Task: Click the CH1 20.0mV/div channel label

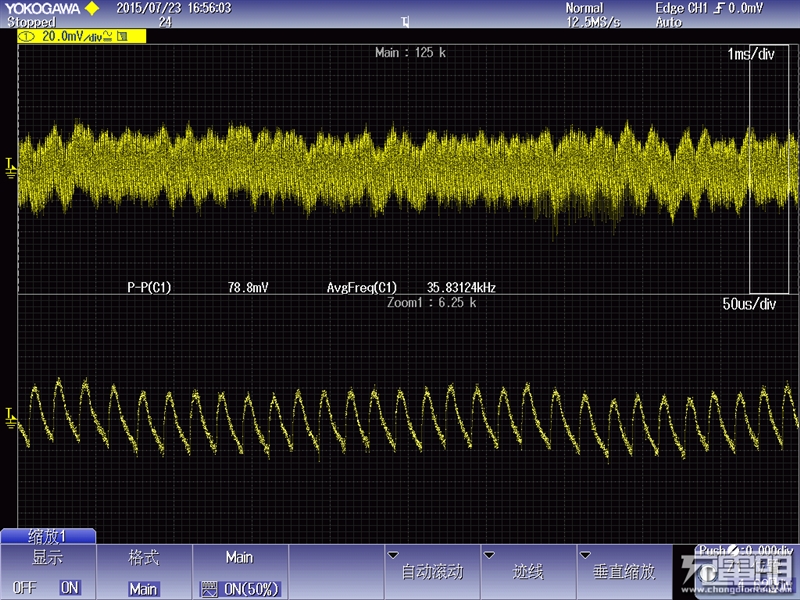Action: [x=82, y=36]
